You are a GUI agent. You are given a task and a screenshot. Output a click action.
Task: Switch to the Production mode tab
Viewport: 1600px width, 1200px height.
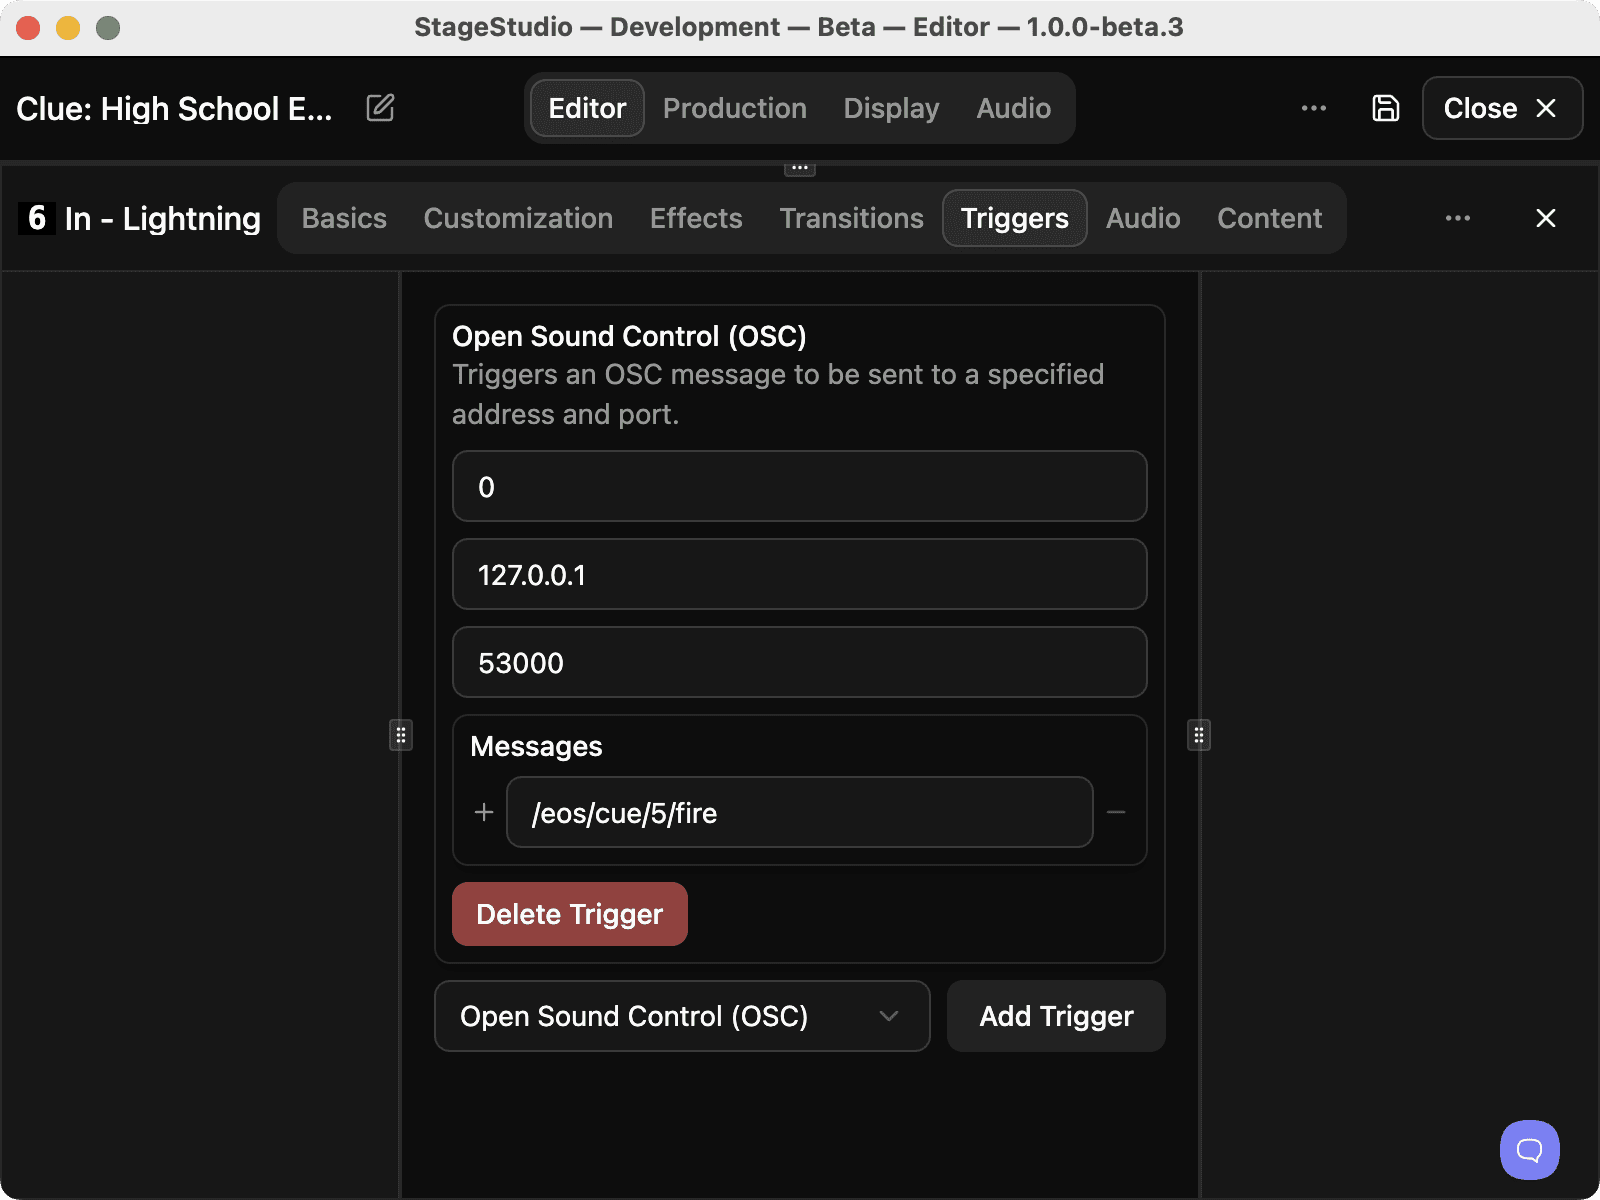(x=735, y=108)
